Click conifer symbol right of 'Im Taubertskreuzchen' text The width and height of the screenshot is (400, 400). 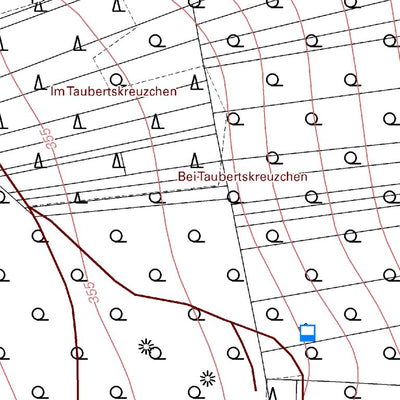[196, 82]
